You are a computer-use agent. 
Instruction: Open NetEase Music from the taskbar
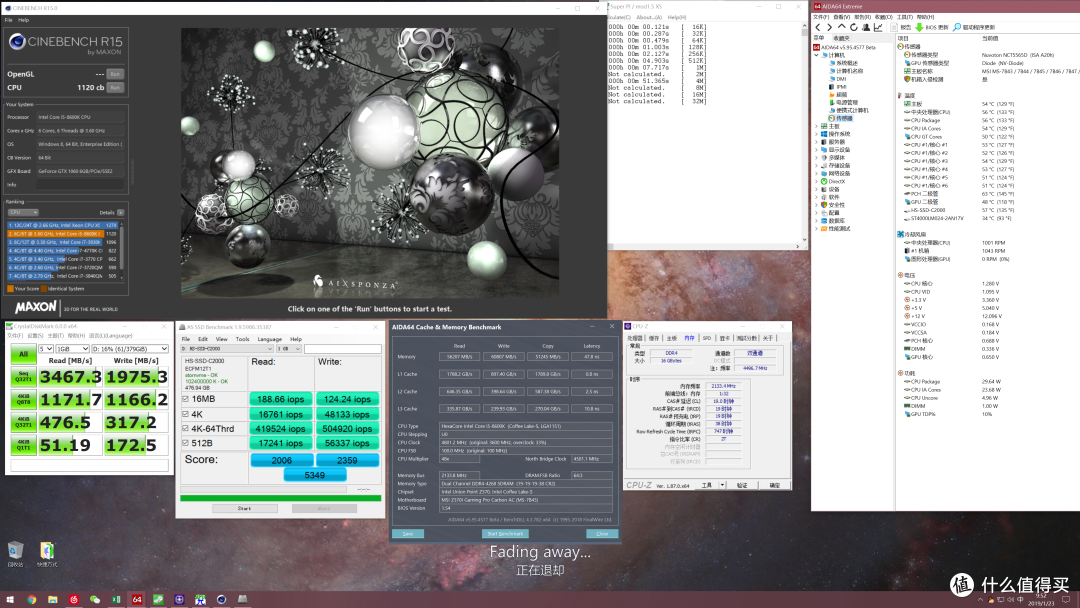(x=74, y=600)
